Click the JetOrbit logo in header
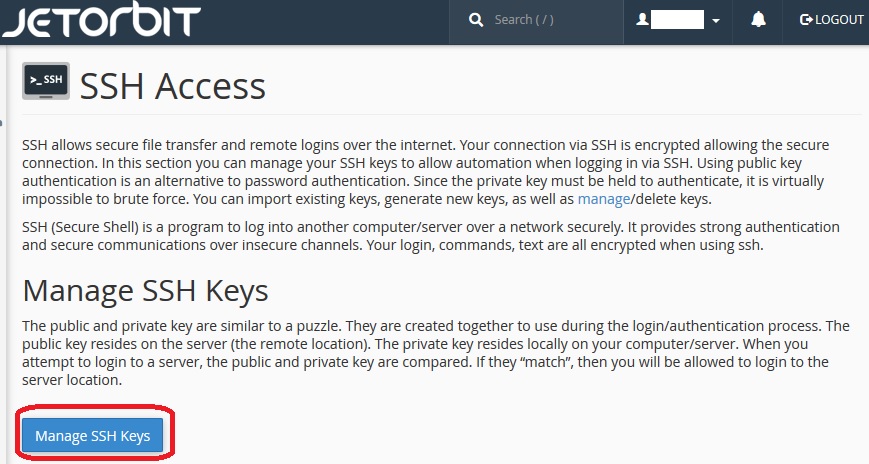The height and width of the screenshot is (464, 869). pyautogui.click(x=101, y=19)
